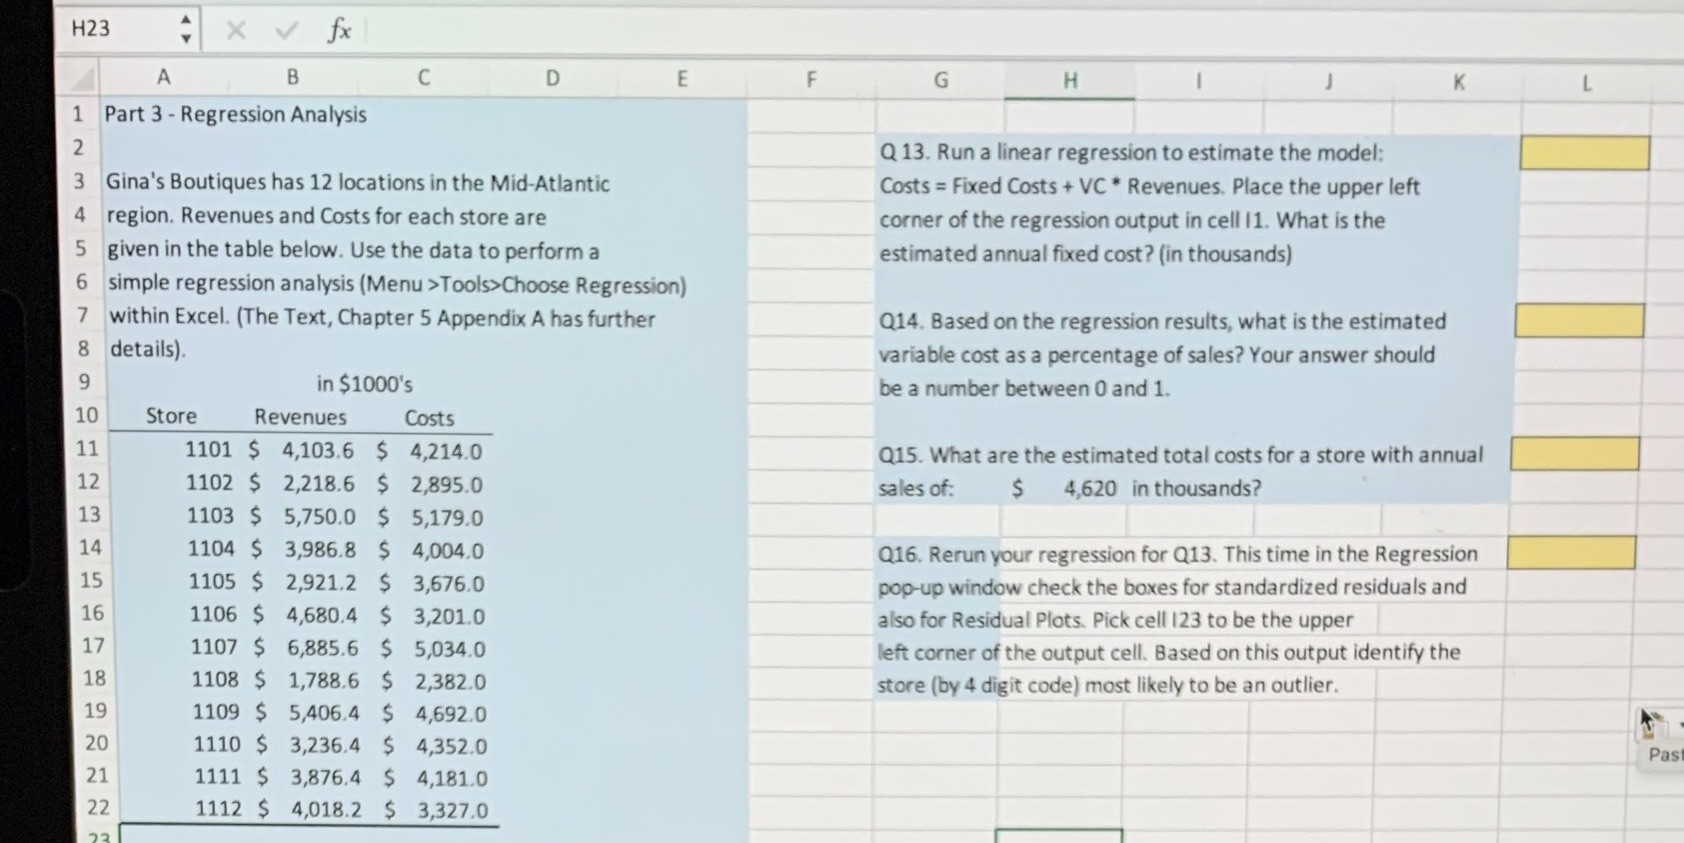Click the outlined active cell H23
The height and width of the screenshot is (843, 1684).
tap(1059, 835)
